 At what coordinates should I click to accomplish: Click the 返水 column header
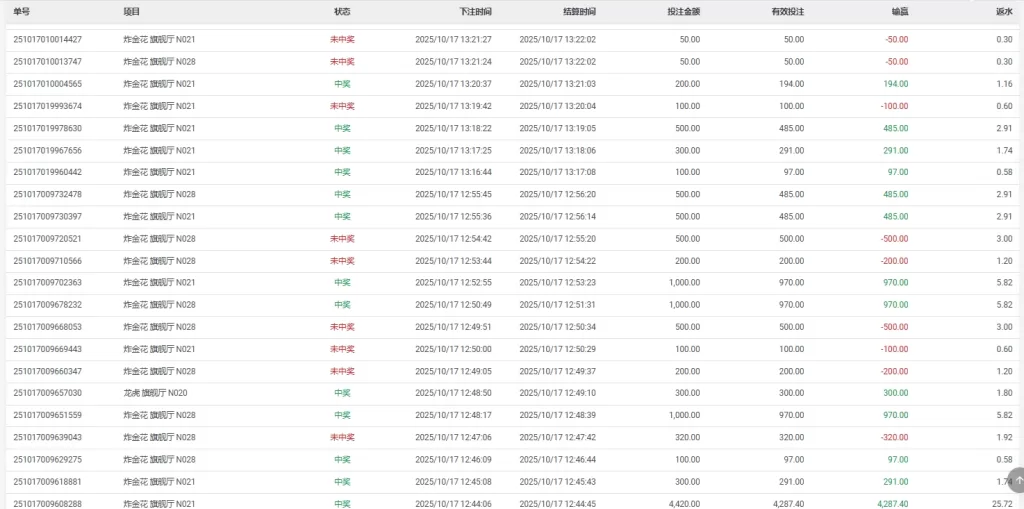pyautogui.click(x=1004, y=11)
